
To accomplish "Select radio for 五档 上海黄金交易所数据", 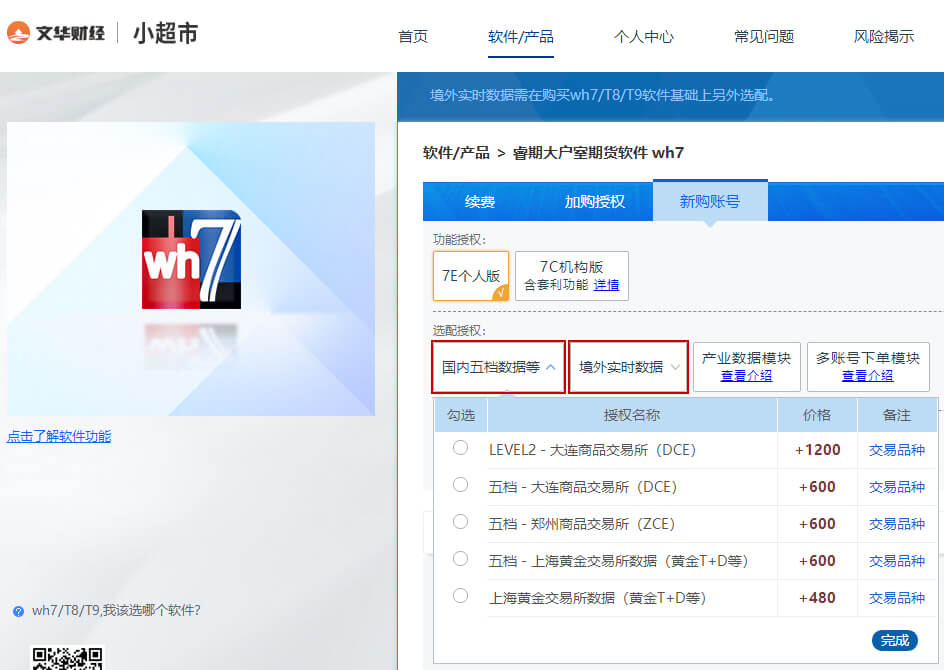I will (x=461, y=559).
